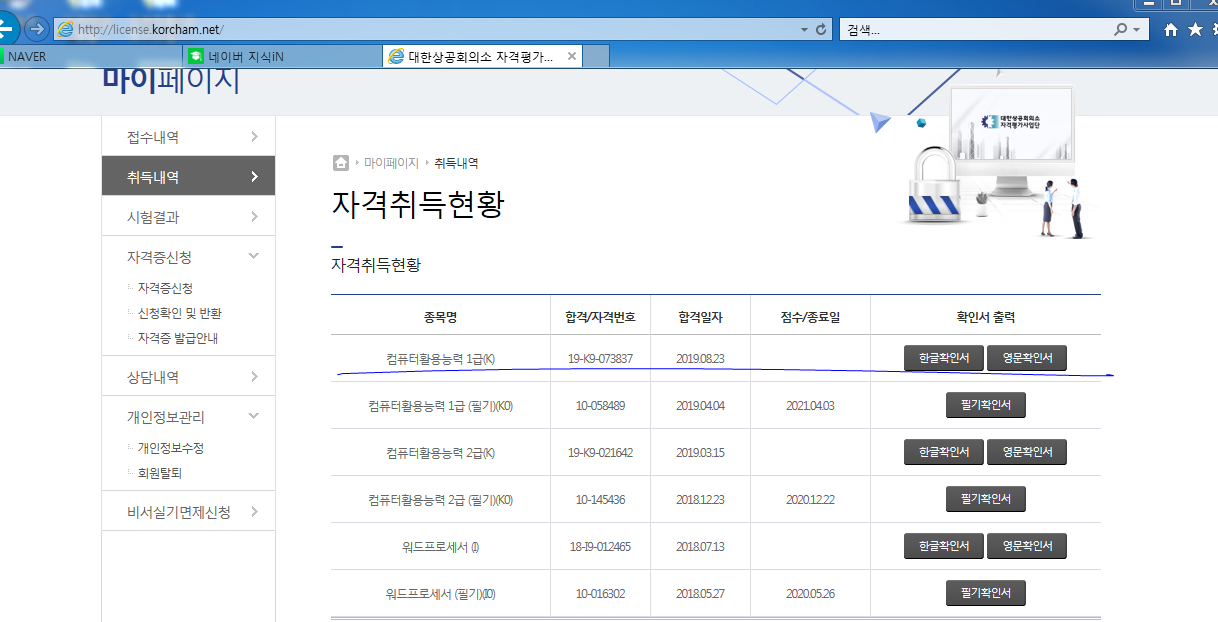This screenshot has height=622, width=1218.
Task: Close the 대한상공회의소 tab
Action: coord(572,56)
